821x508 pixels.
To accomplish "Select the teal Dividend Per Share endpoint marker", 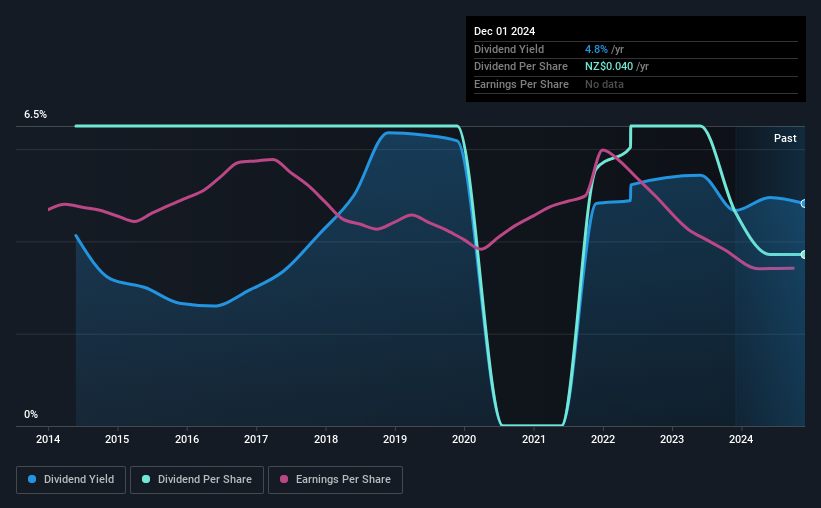I will [804, 255].
